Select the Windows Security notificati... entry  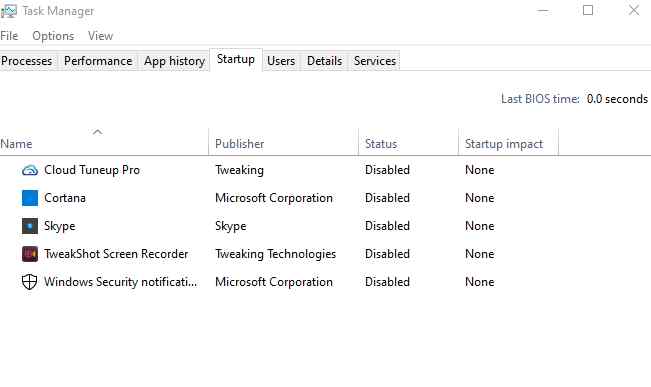point(120,282)
